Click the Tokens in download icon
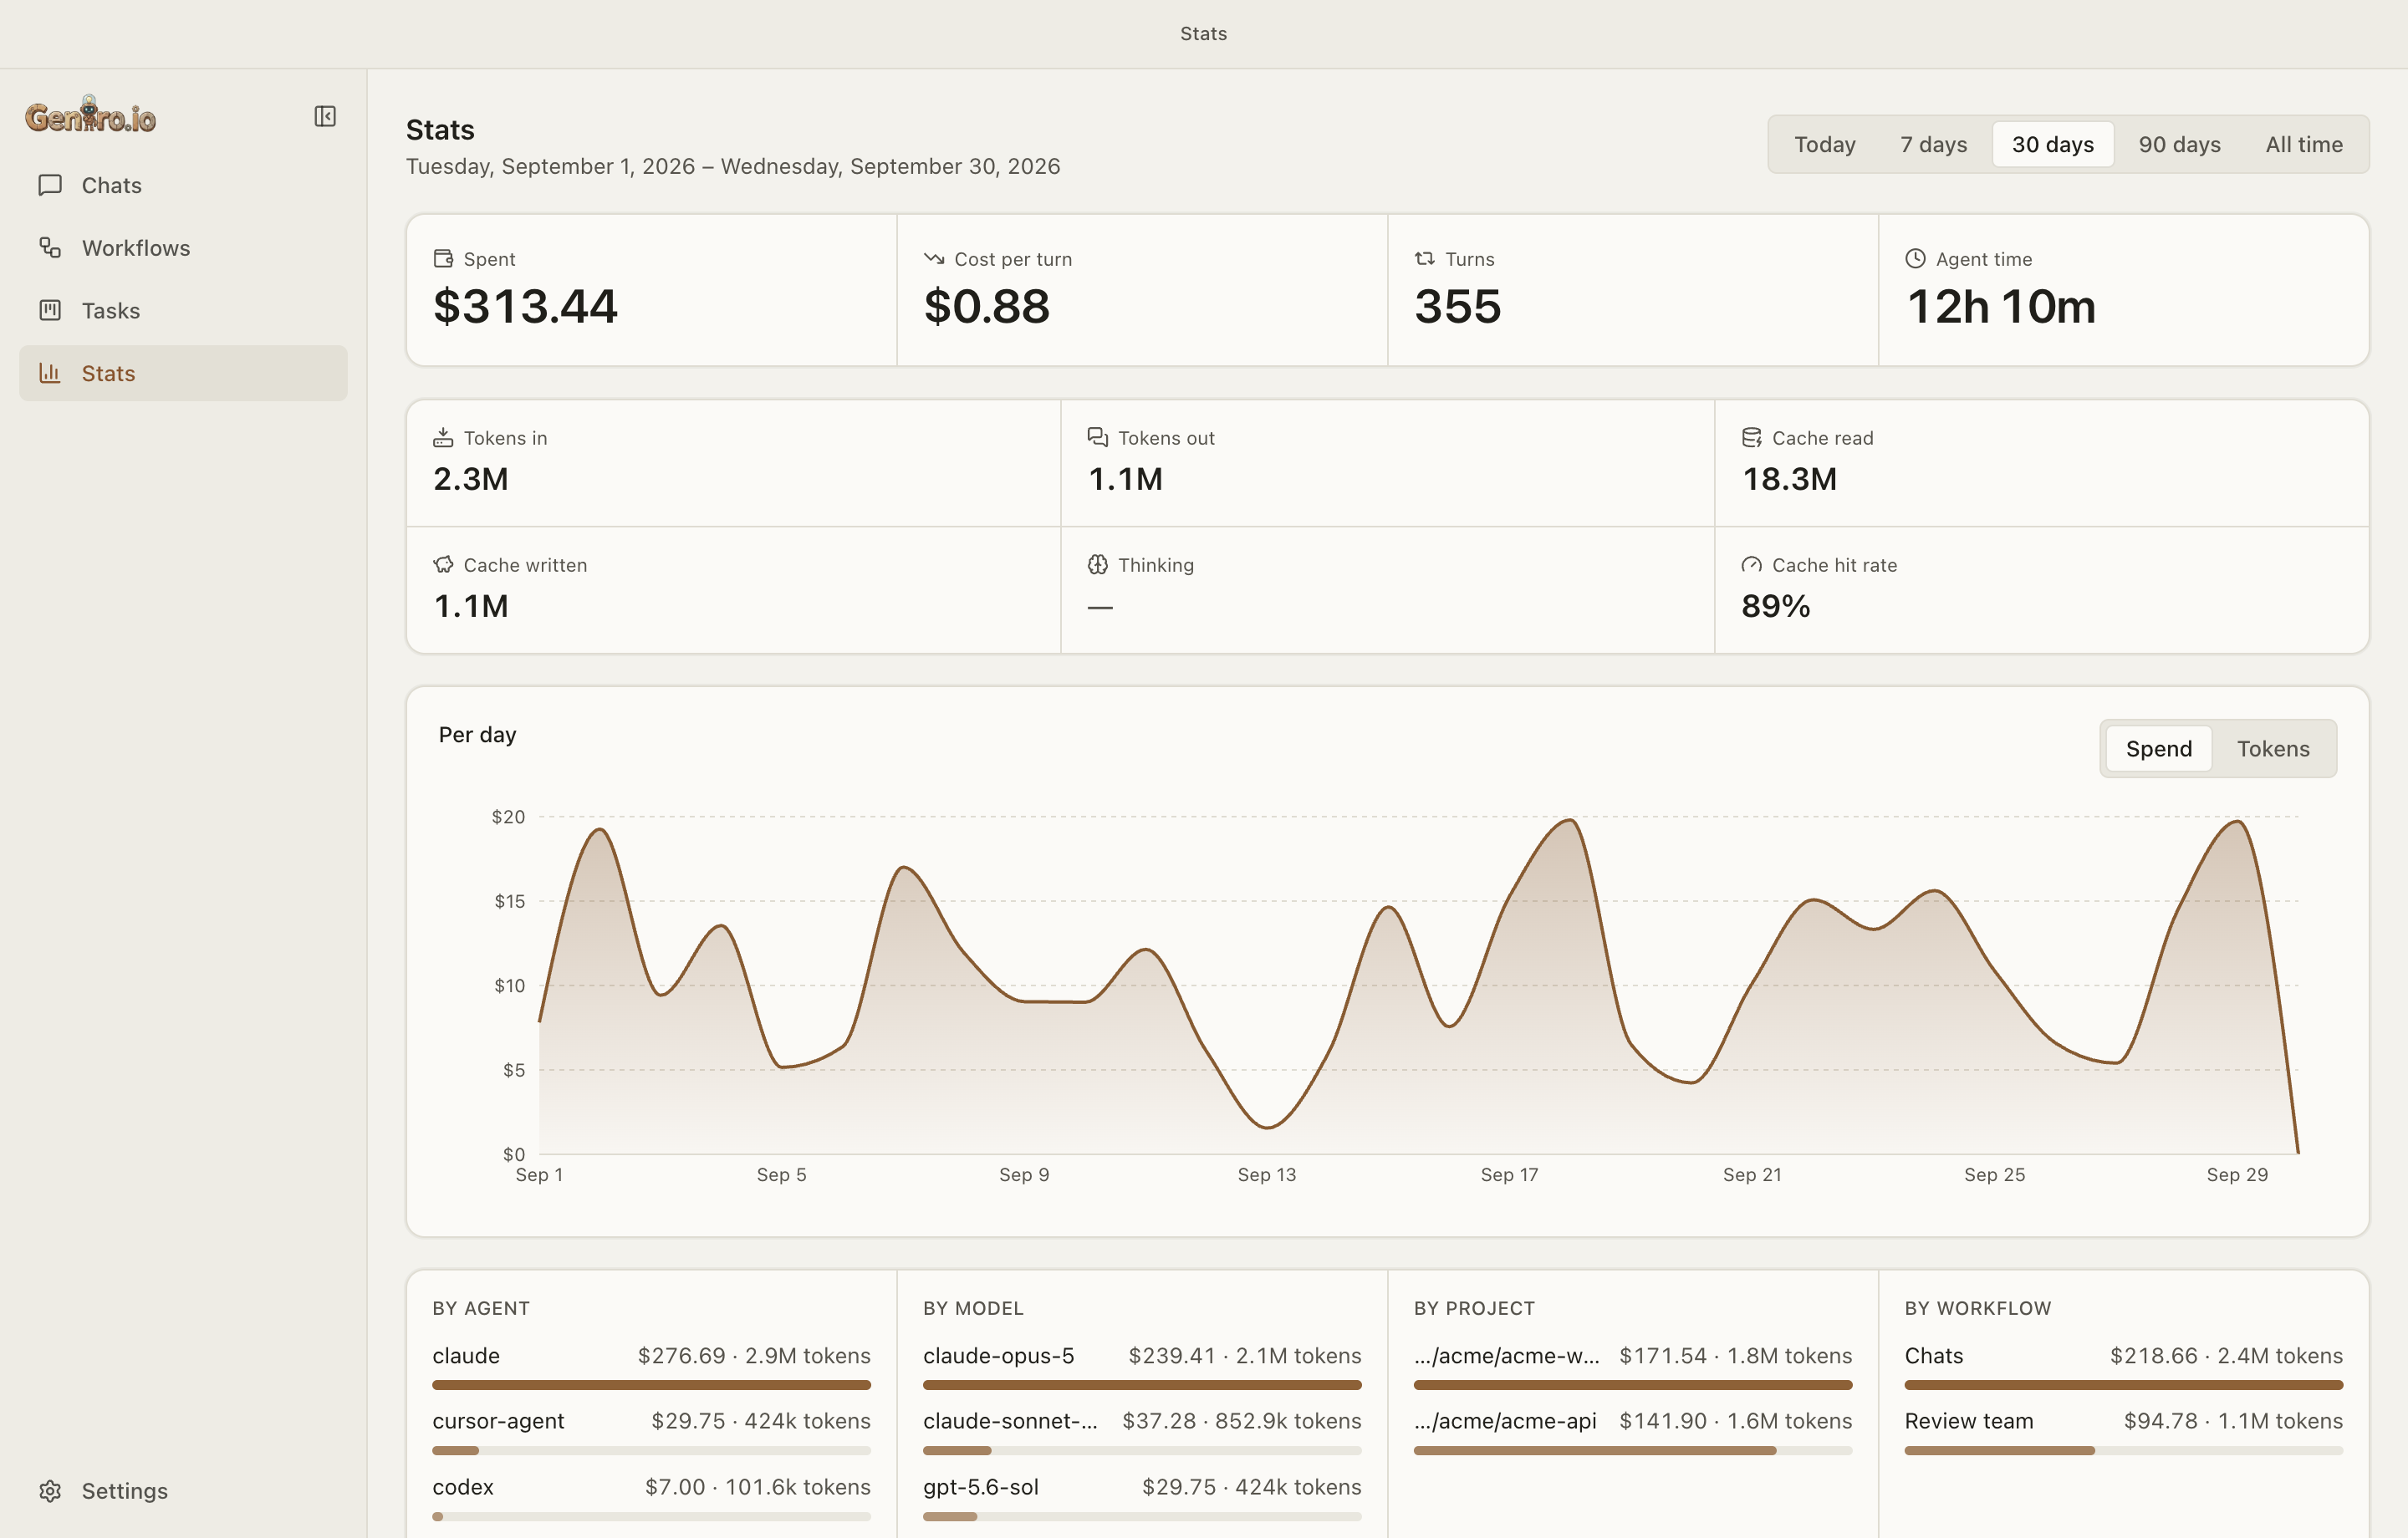 [x=443, y=438]
